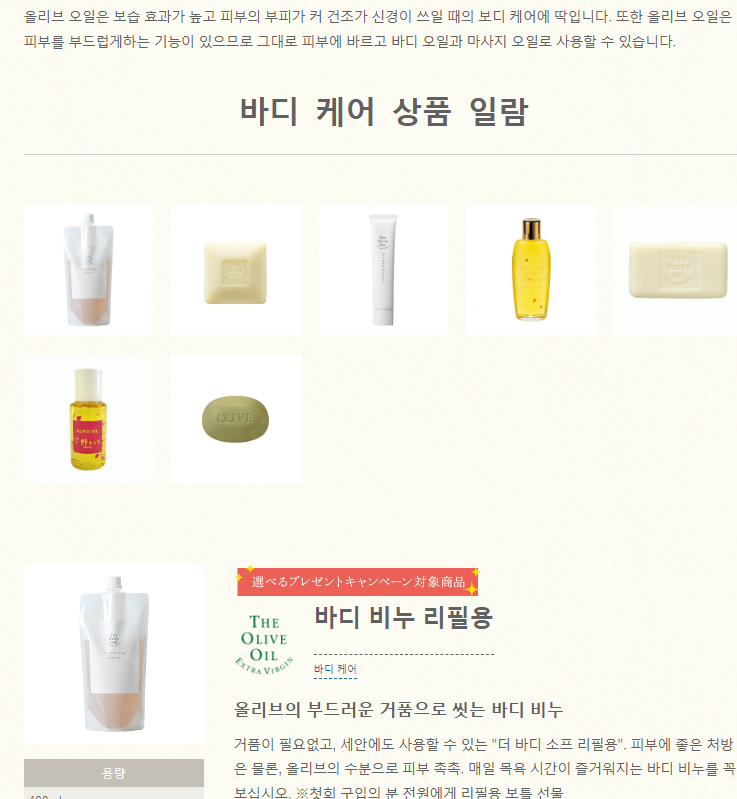Screen dimensions: 737x799
Task: Click the 용량 header bar
Action: 114,773
